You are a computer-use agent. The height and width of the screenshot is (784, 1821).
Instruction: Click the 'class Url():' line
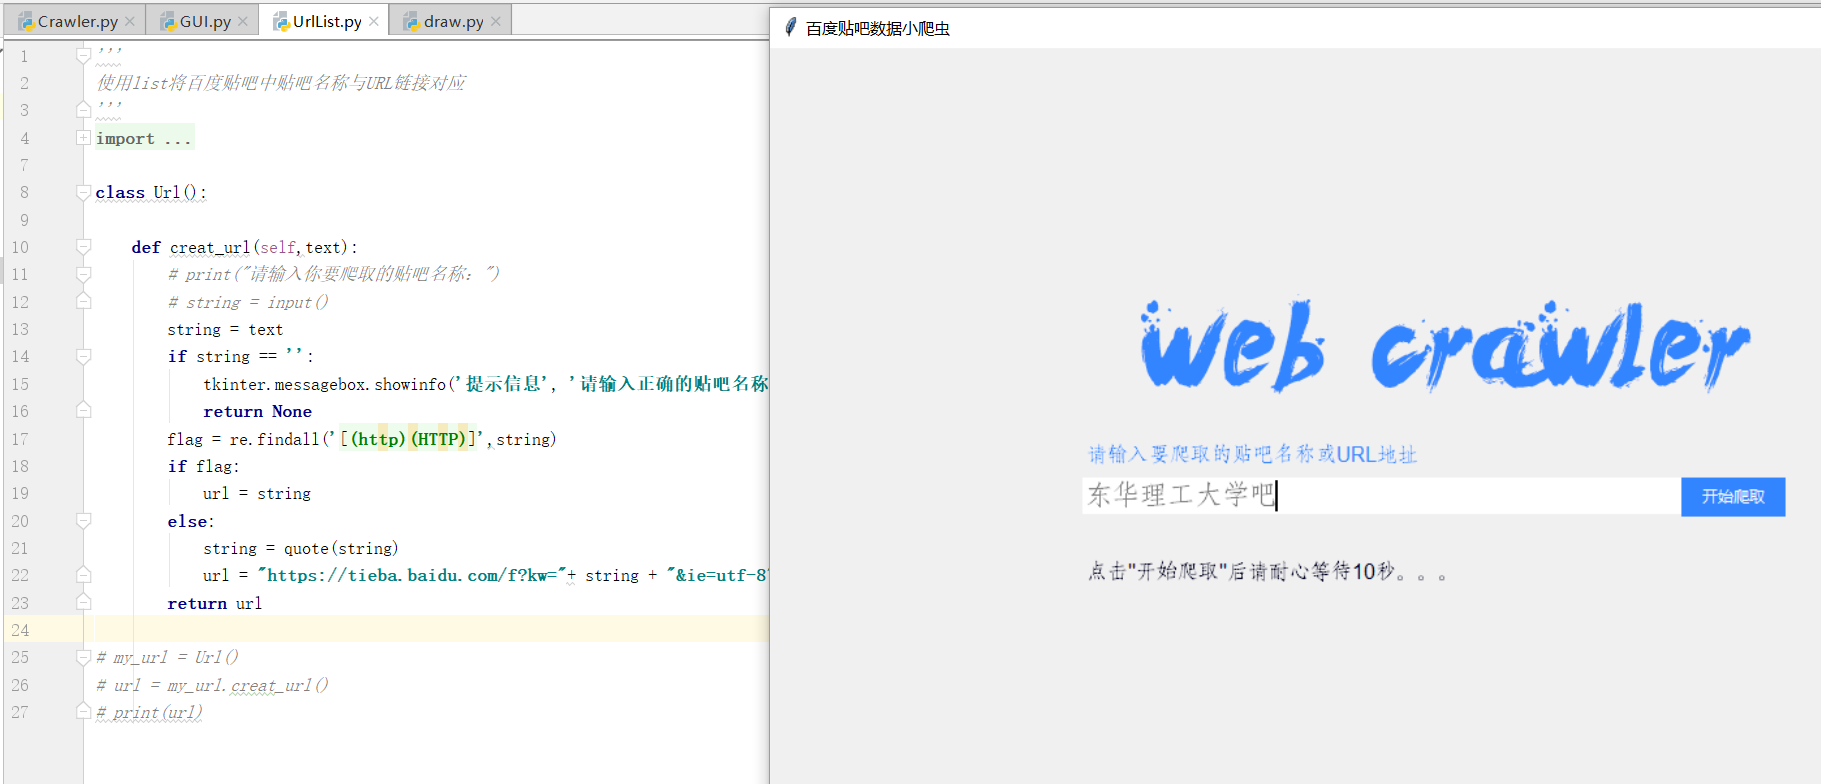click(151, 192)
